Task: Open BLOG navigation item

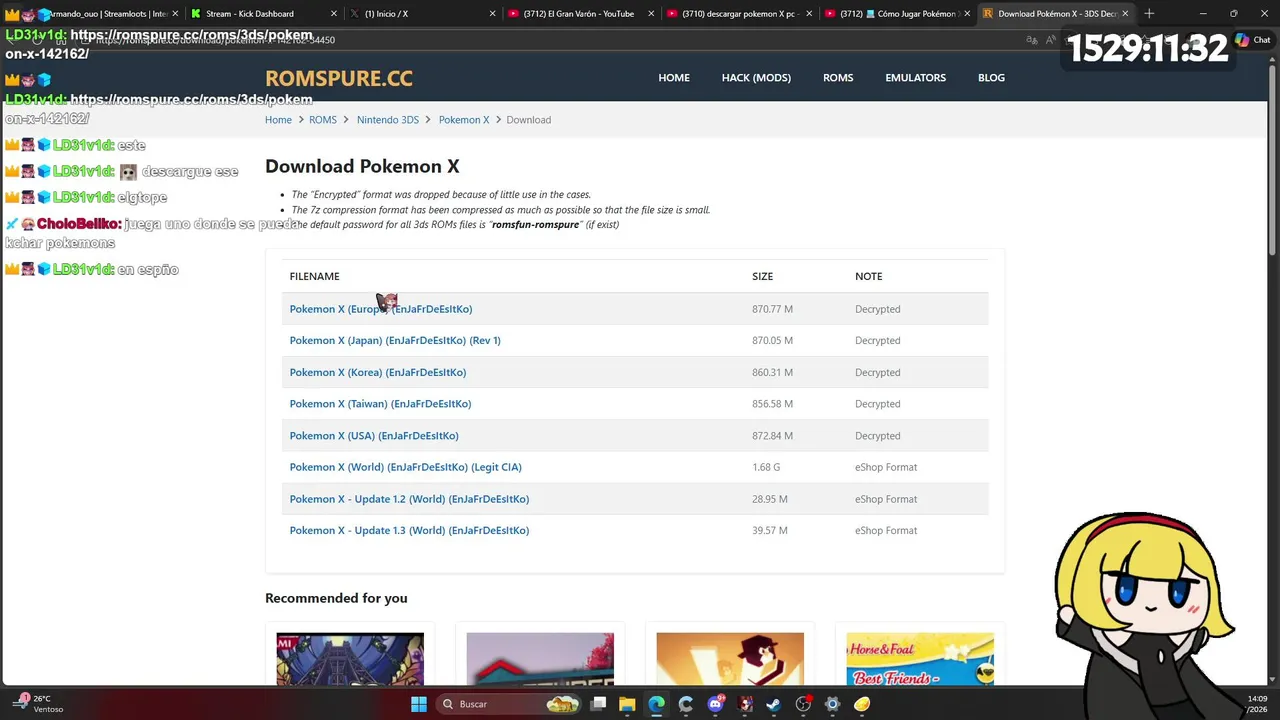Action: tap(991, 78)
